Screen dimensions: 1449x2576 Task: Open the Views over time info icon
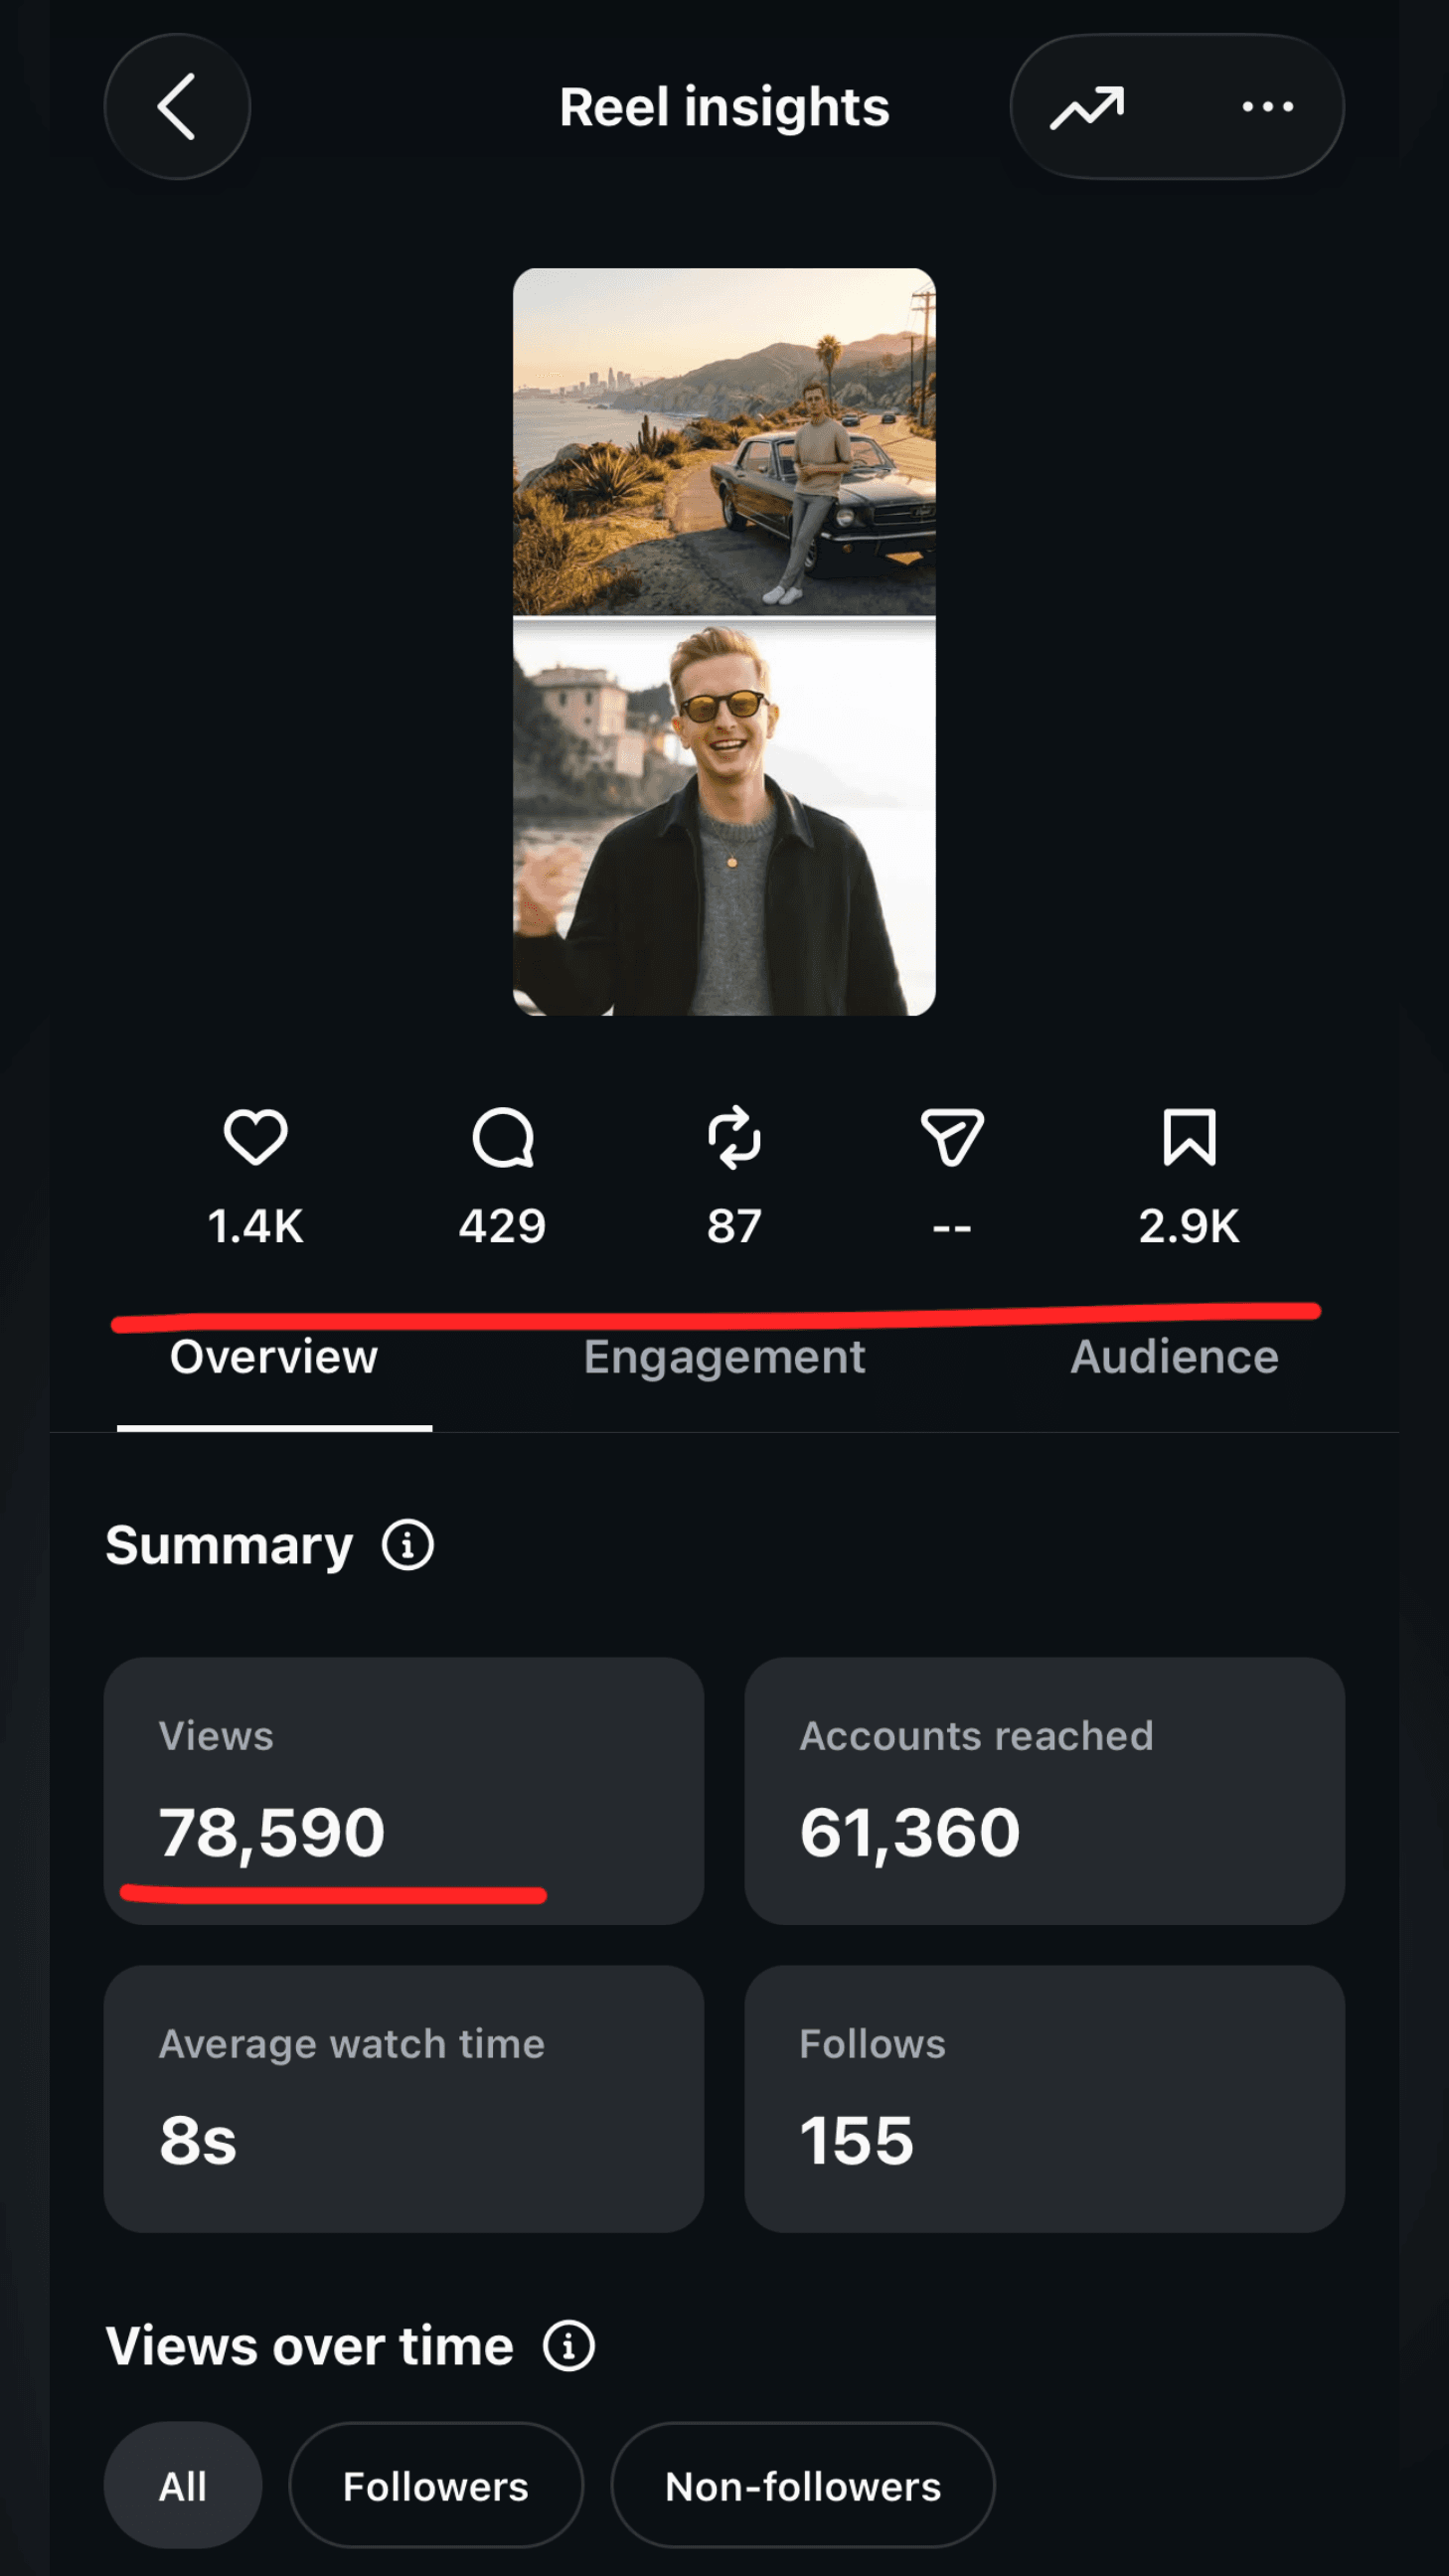pos(569,2346)
